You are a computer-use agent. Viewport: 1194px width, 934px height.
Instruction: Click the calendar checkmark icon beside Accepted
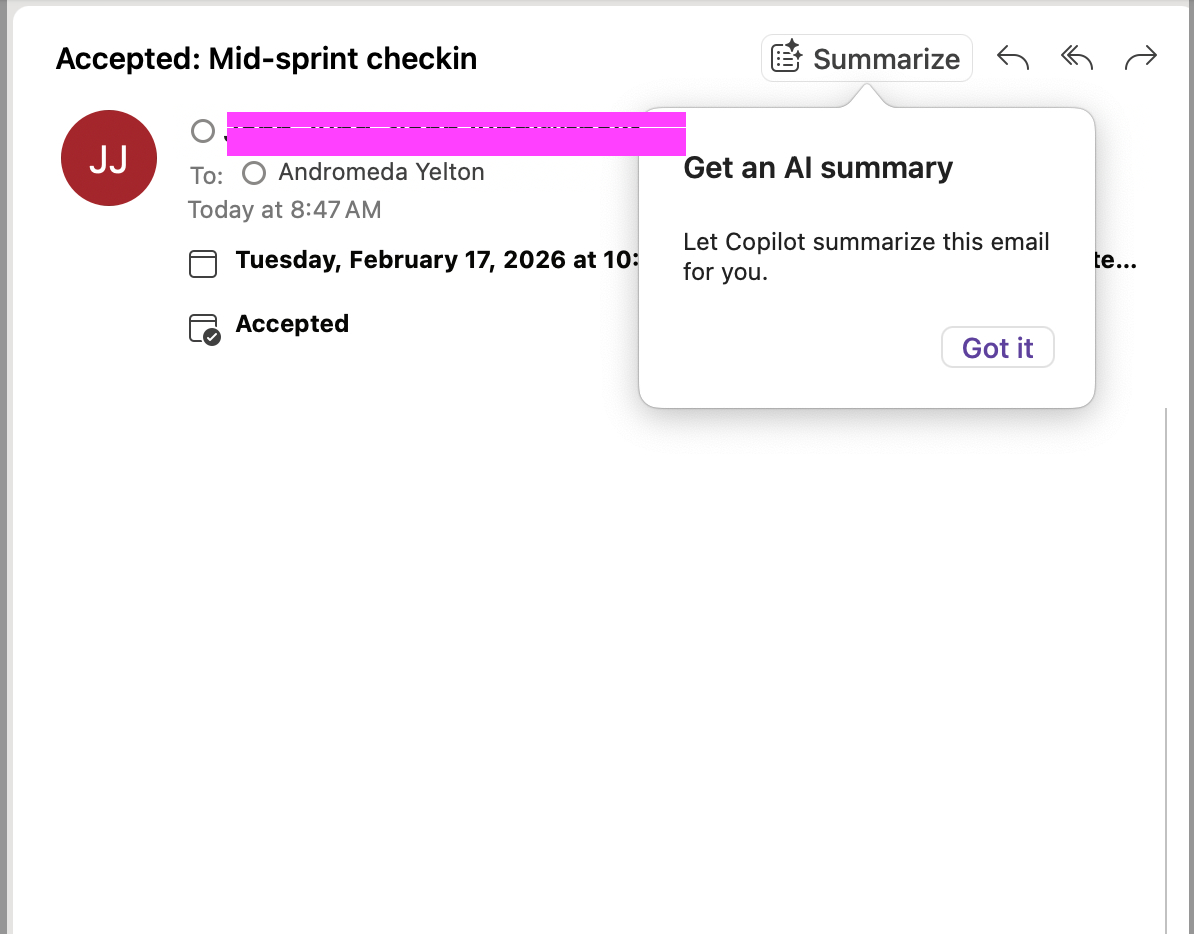204,328
